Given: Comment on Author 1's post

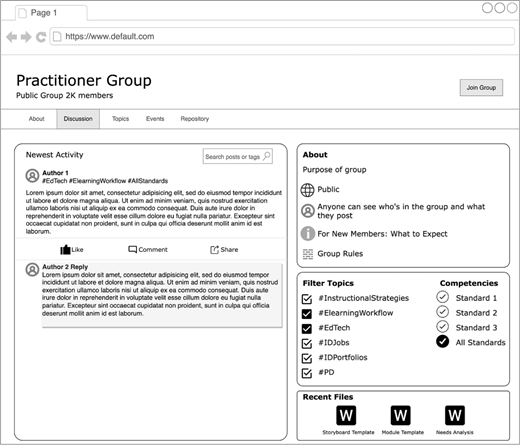Looking at the screenshot, I should coord(148,249).
